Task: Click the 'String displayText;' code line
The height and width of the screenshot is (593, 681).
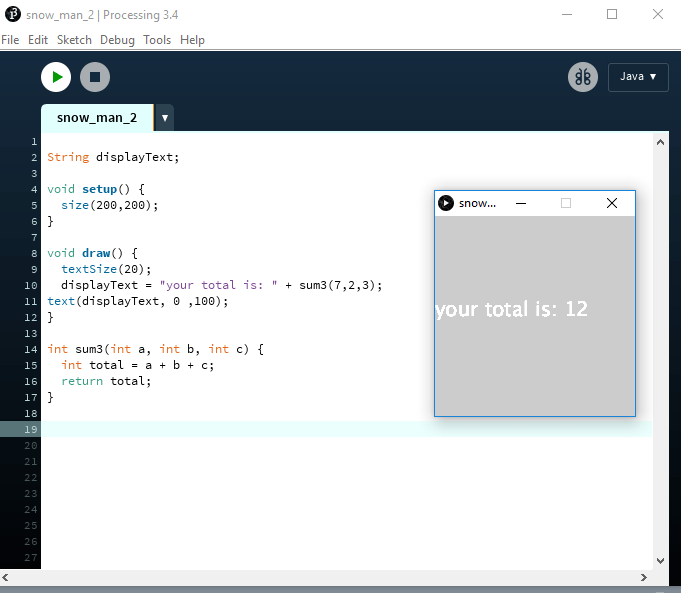Action: tap(113, 157)
